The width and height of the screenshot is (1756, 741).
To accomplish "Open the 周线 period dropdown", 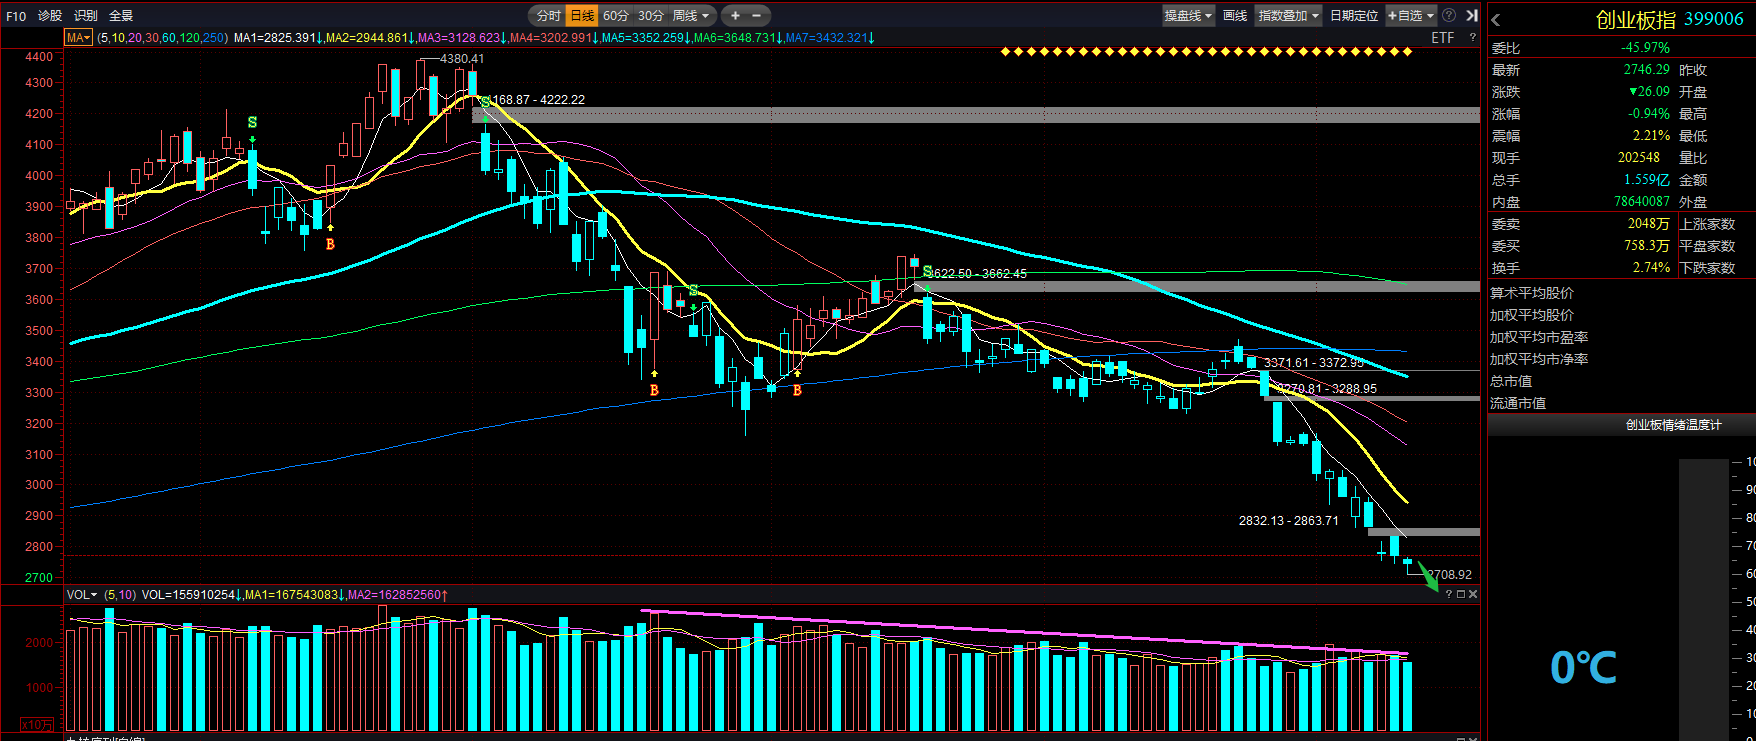I will [x=691, y=16].
